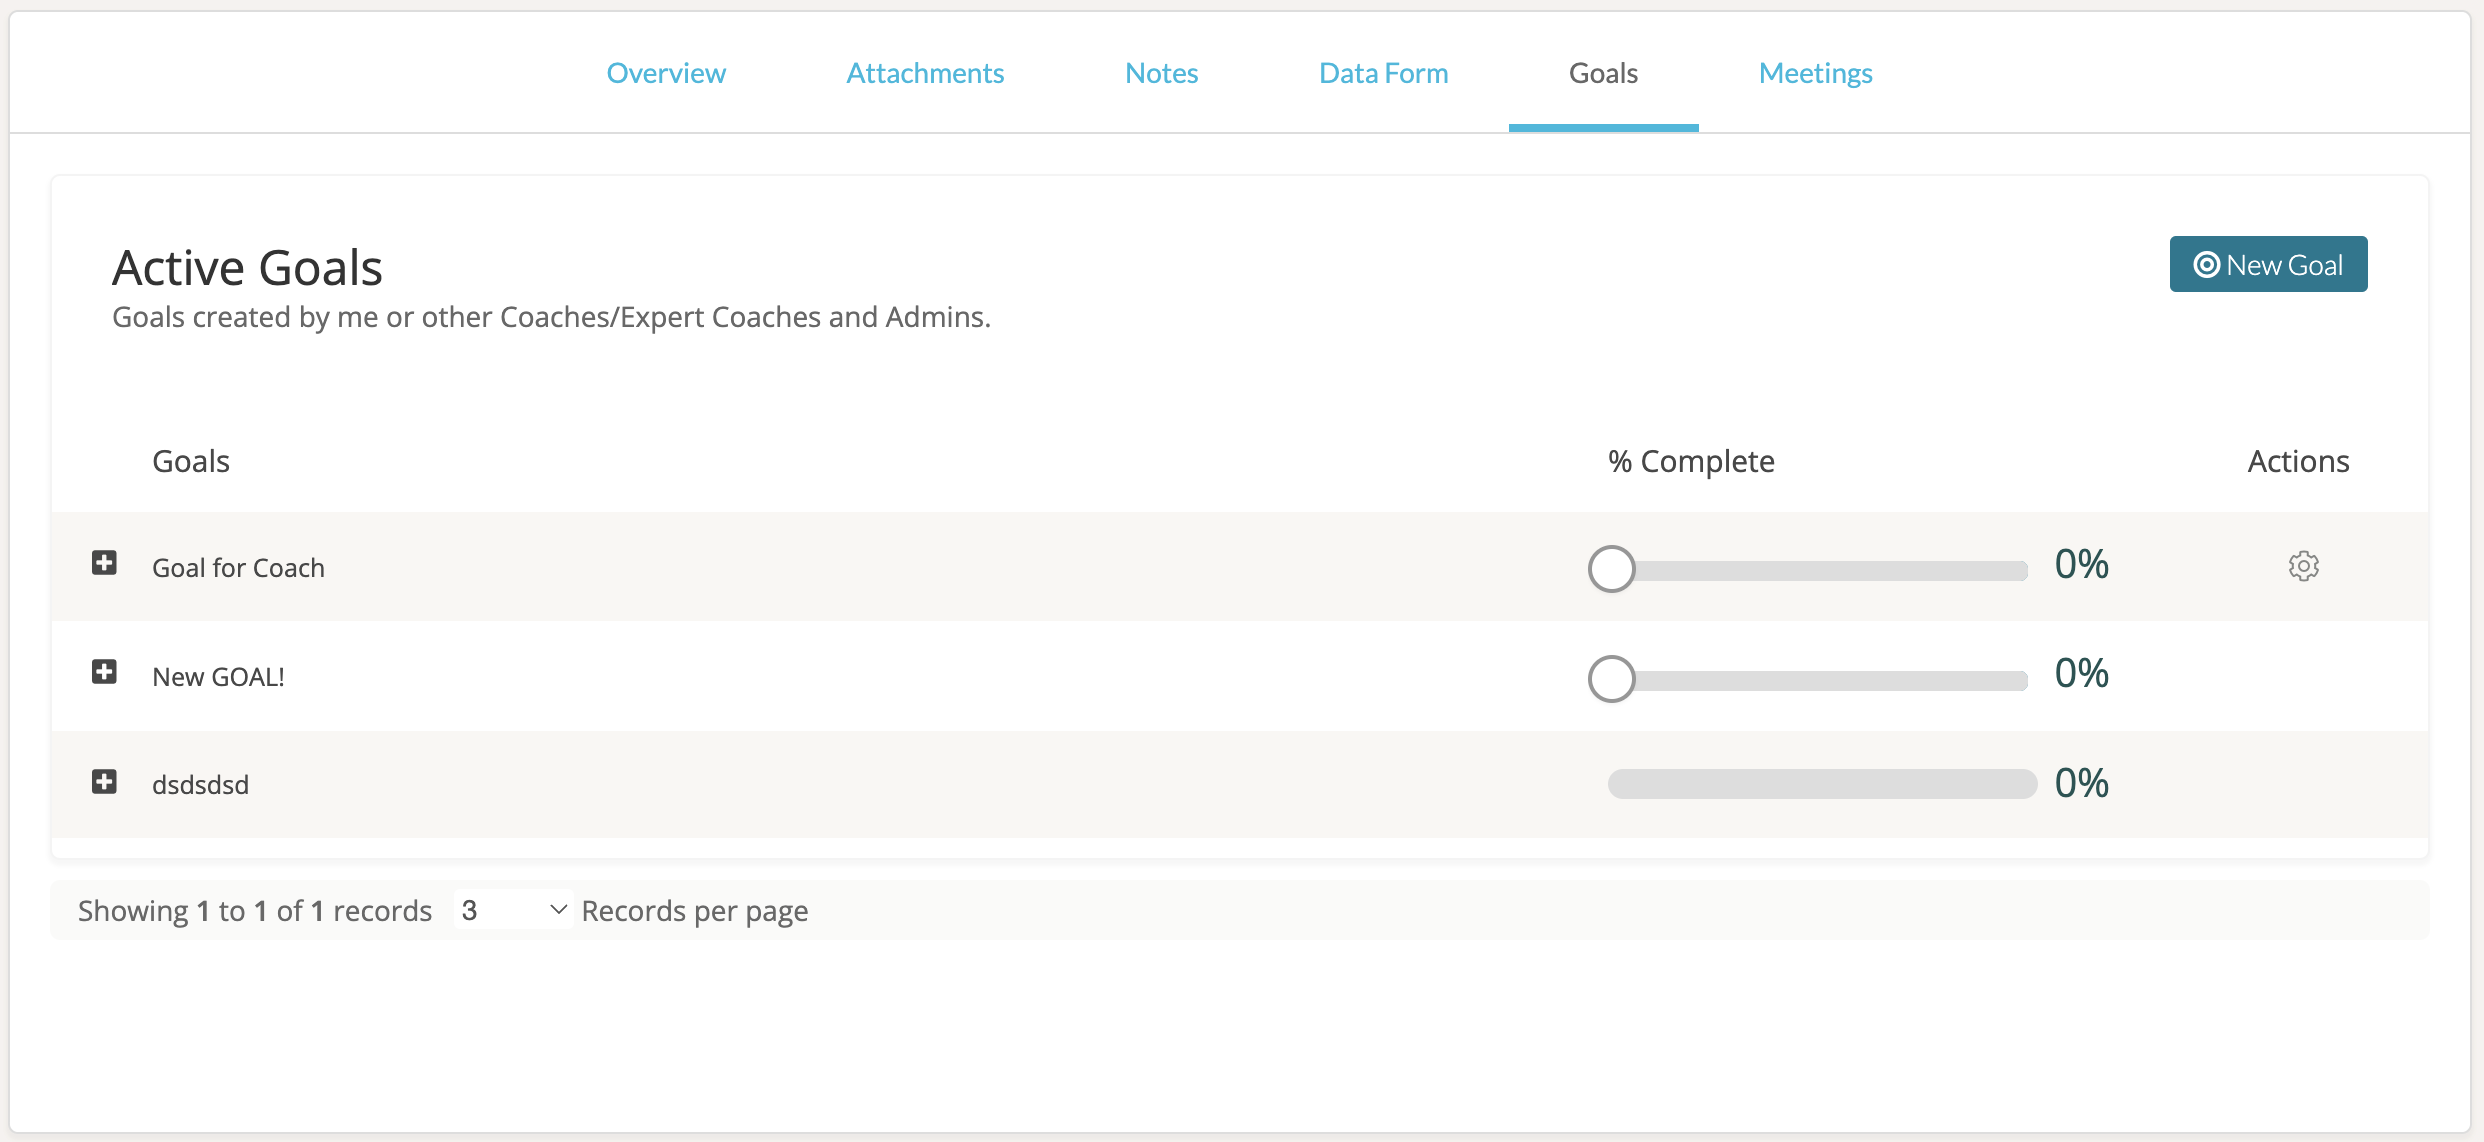The width and height of the screenshot is (2484, 1142).
Task: Click the Goals tab
Action: click(1603, 73)
